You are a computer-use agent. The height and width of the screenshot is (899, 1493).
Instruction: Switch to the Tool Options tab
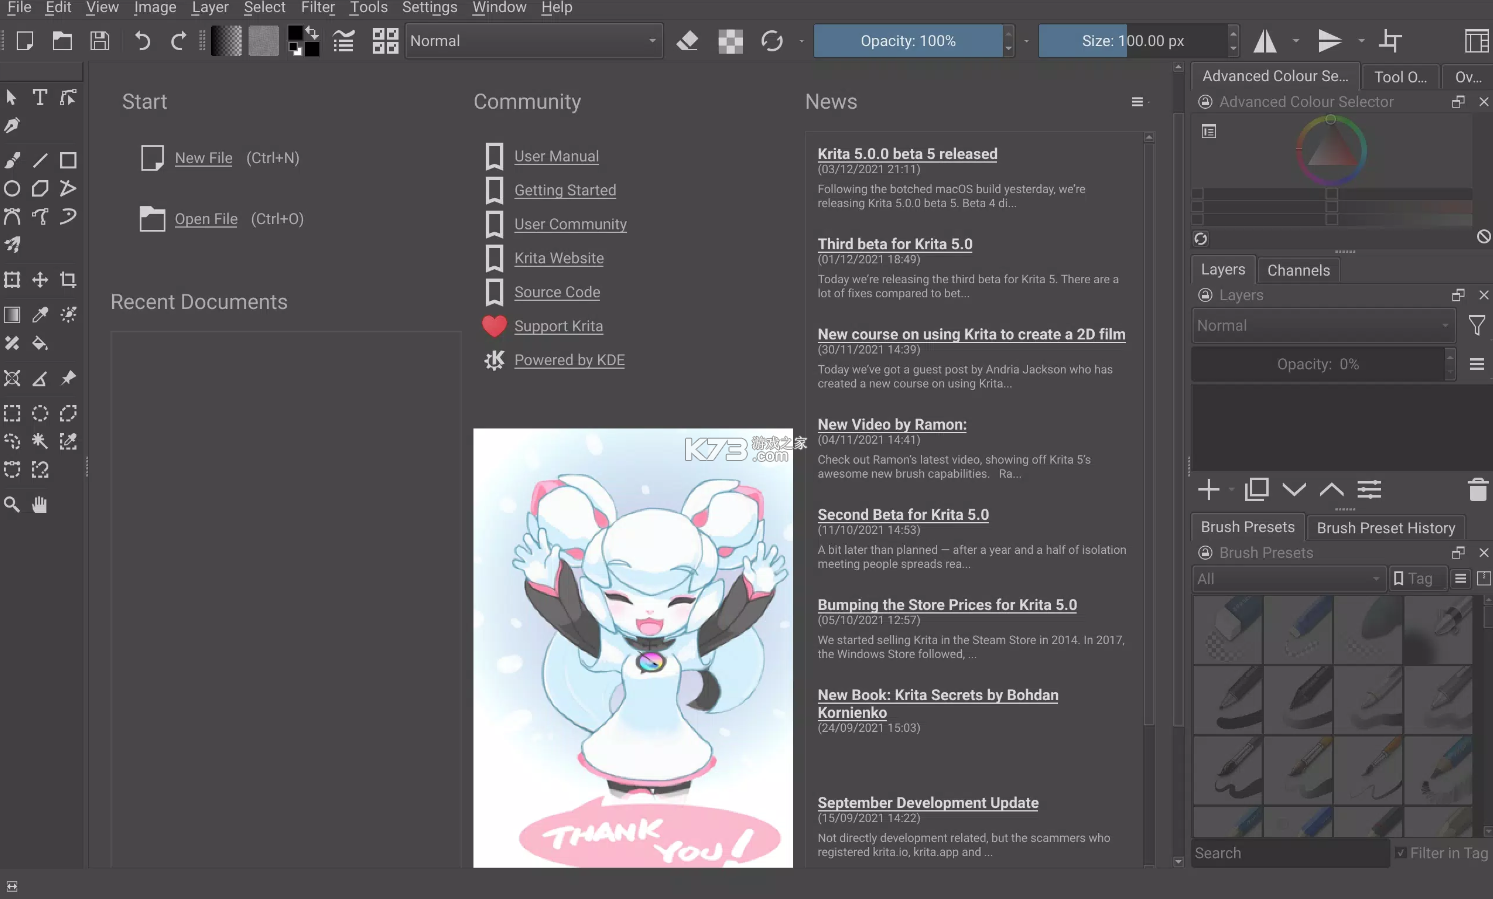pyautogui.click(x=1401, y=77)
